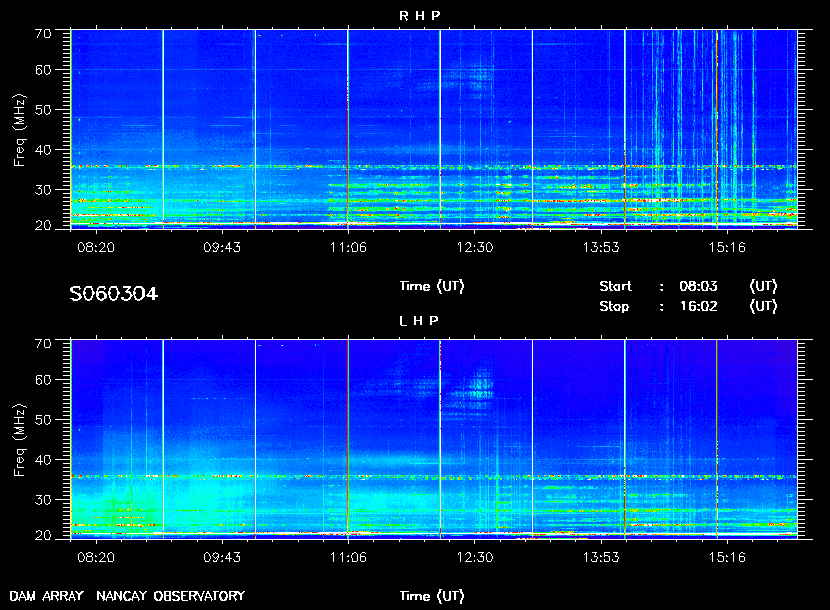830x610 pixels.
Task: Click the 12:30 time tick under LHP plot
Action: coord(475,557)
